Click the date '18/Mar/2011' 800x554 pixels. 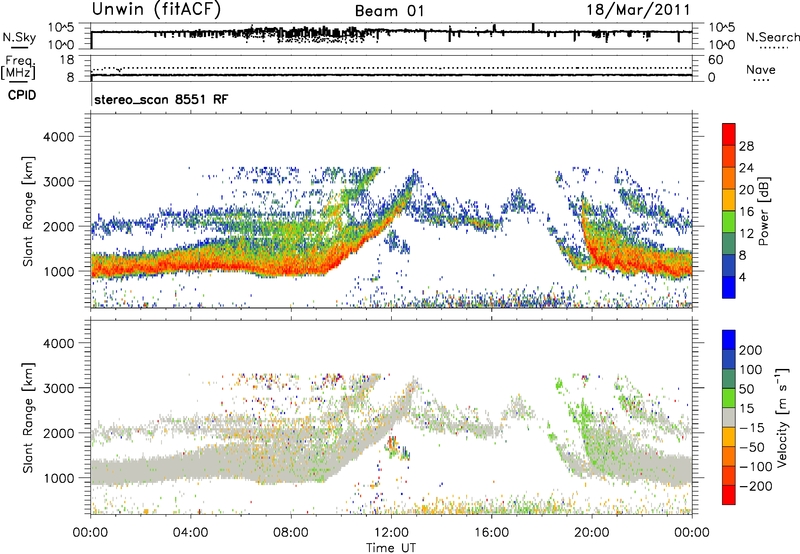point(638,9)
